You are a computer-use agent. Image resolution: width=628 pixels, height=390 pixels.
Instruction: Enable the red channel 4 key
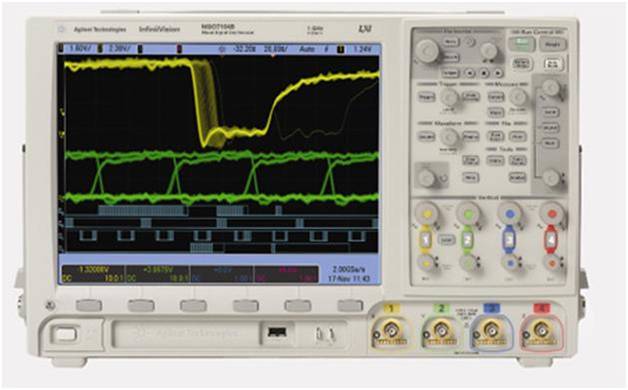tap(552, 240)
